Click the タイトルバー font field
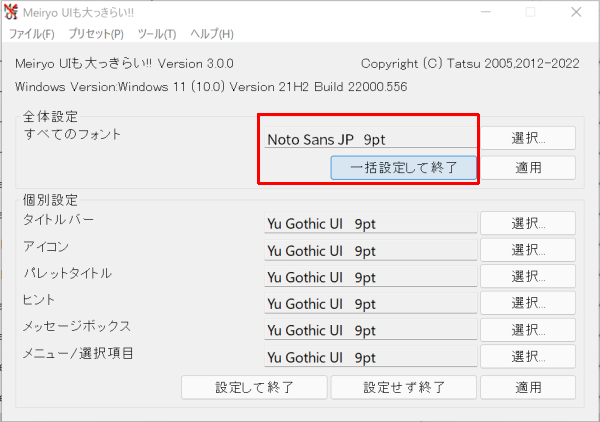600x422 pixels. pos(370,223)
